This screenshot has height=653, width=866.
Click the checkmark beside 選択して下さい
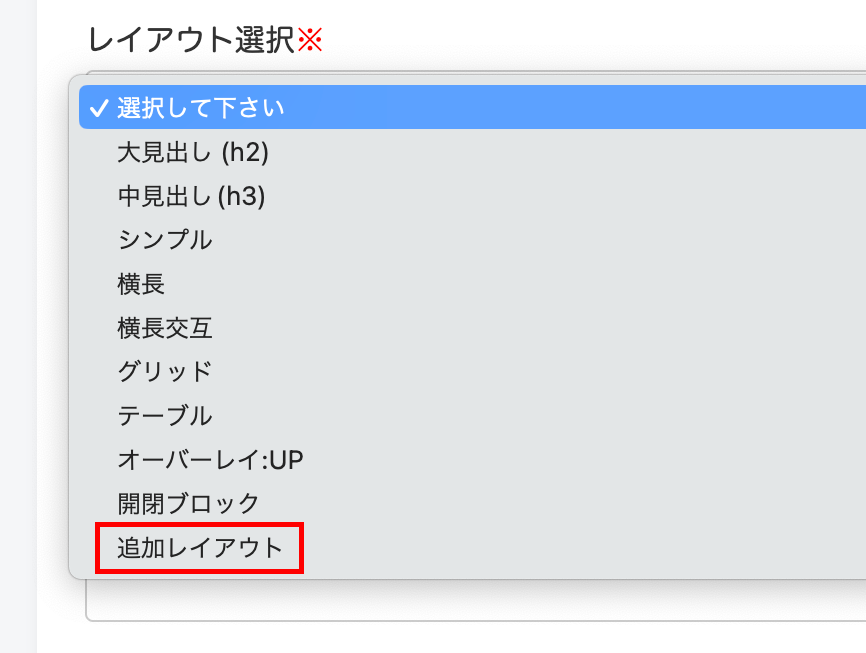(x=99, y=108)
